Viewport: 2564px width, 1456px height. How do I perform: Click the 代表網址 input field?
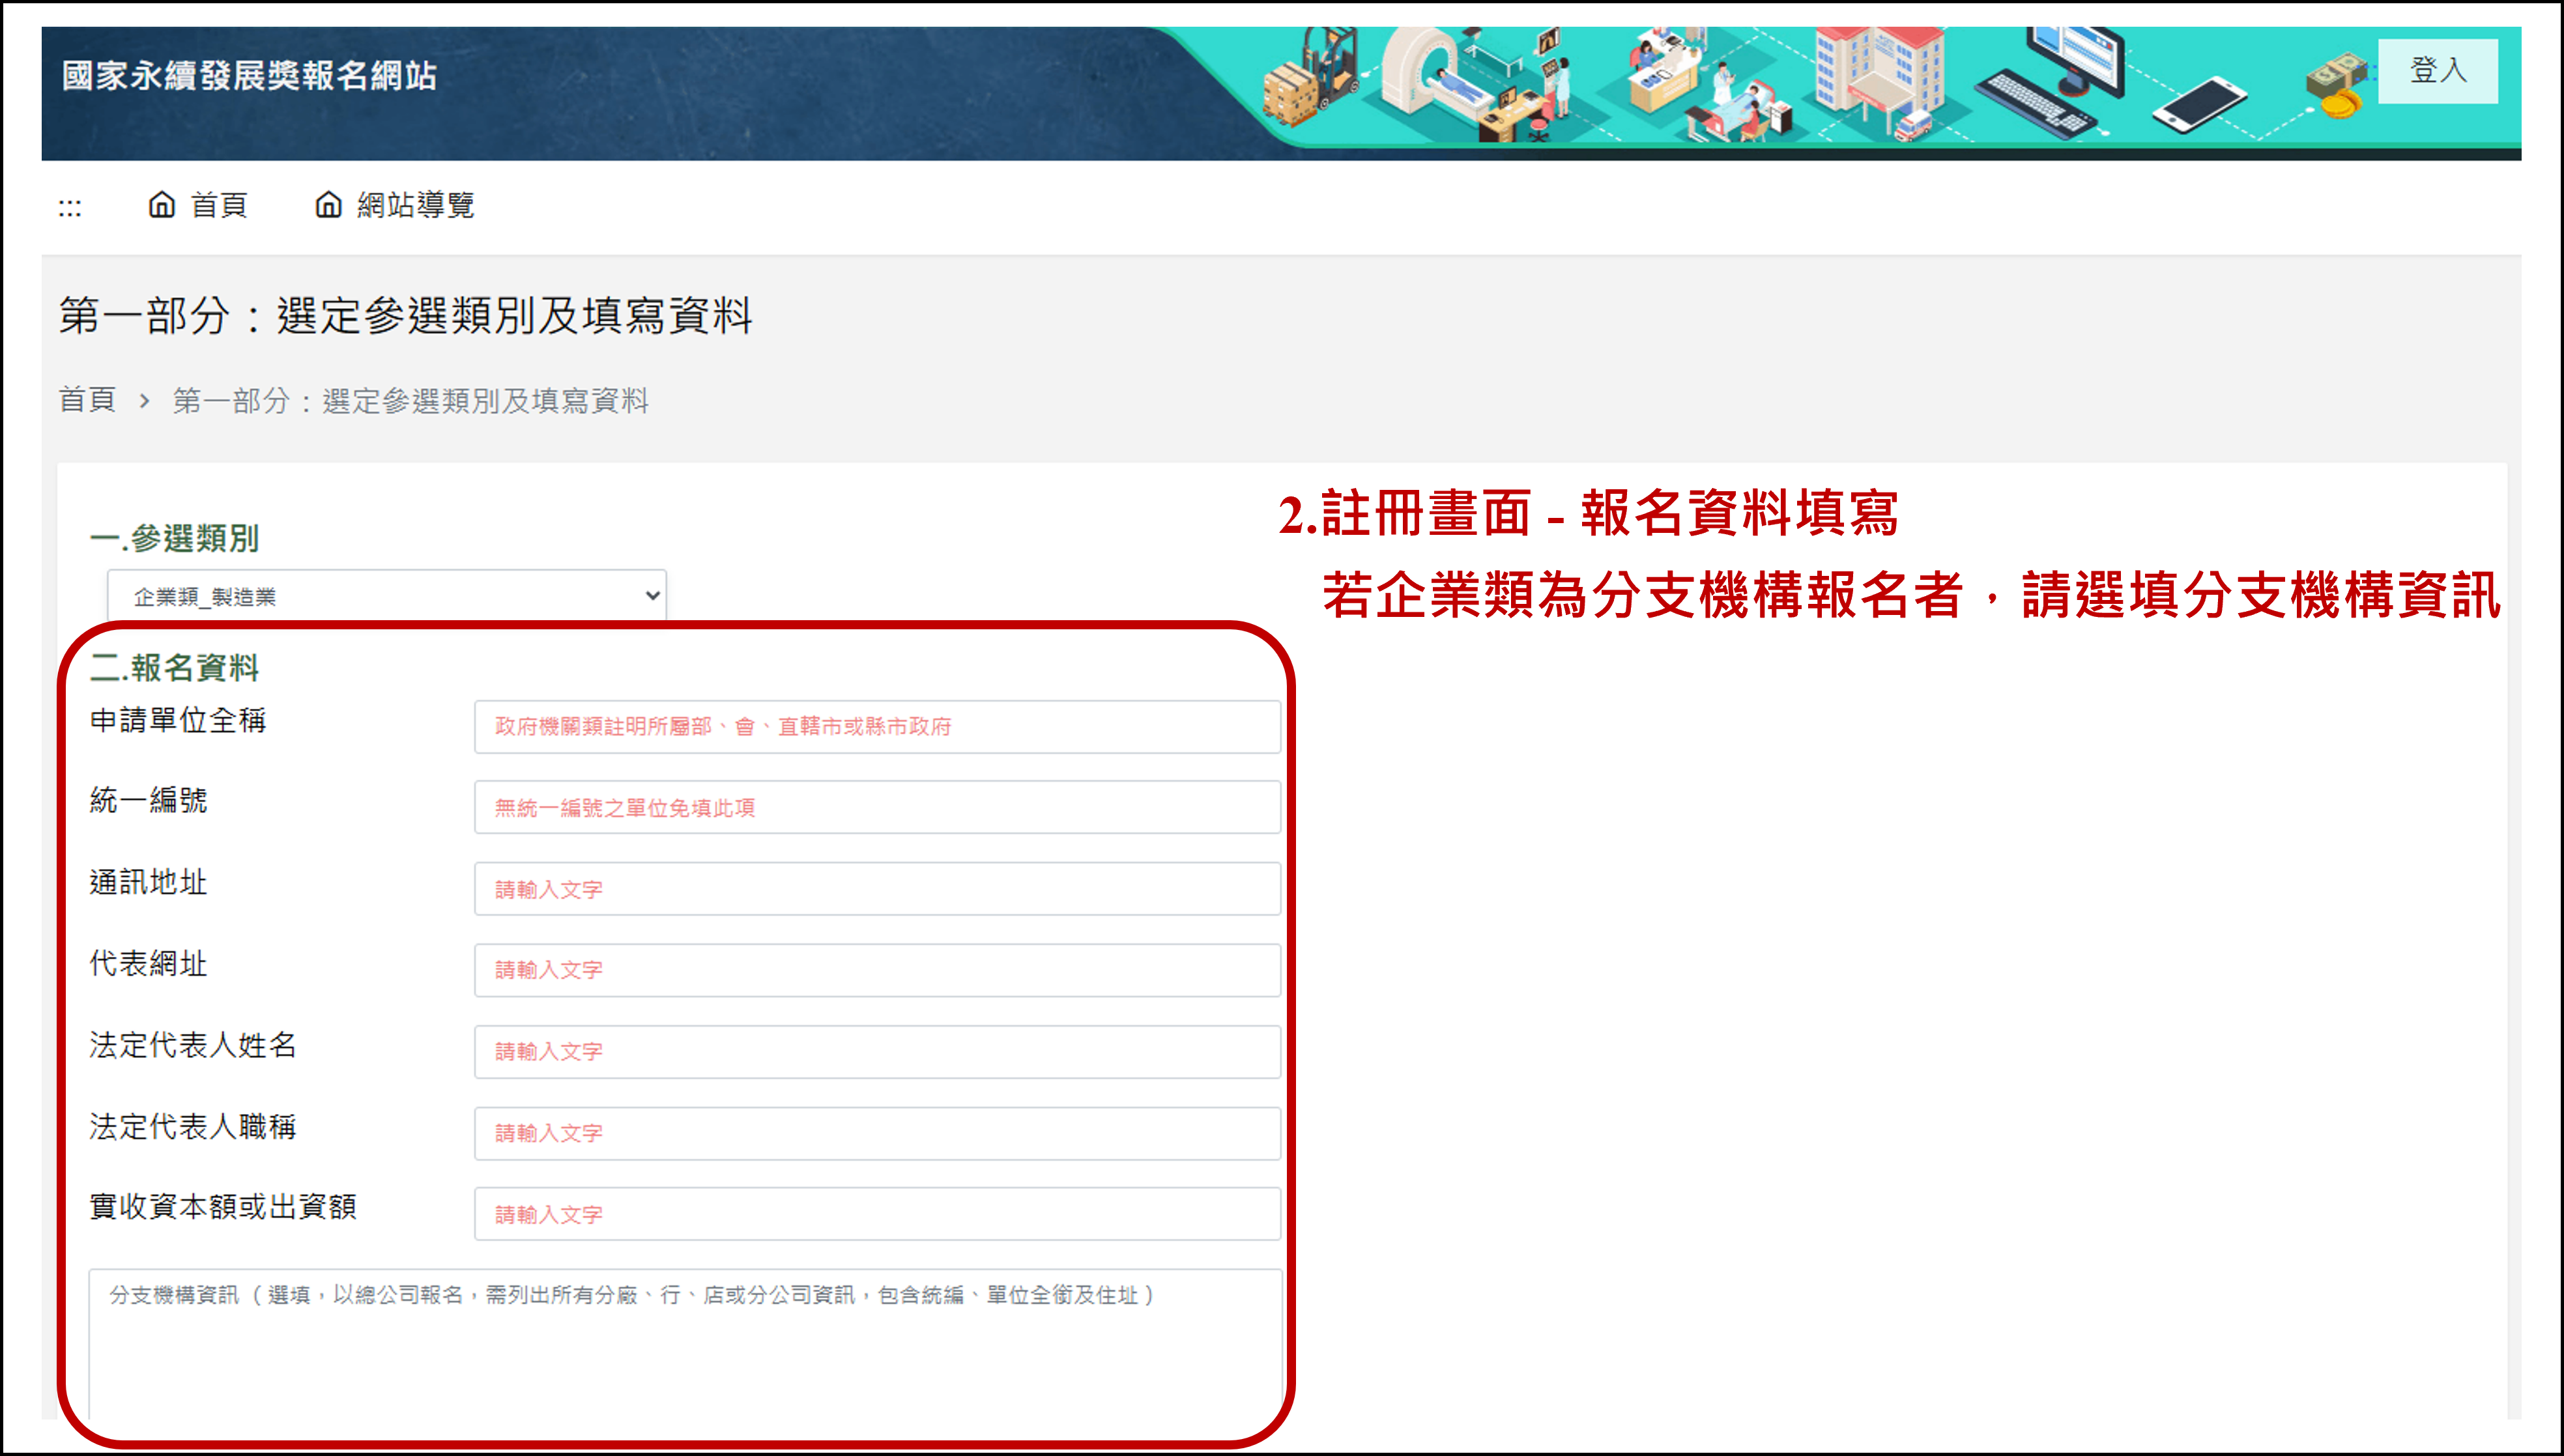coord(877,970)
